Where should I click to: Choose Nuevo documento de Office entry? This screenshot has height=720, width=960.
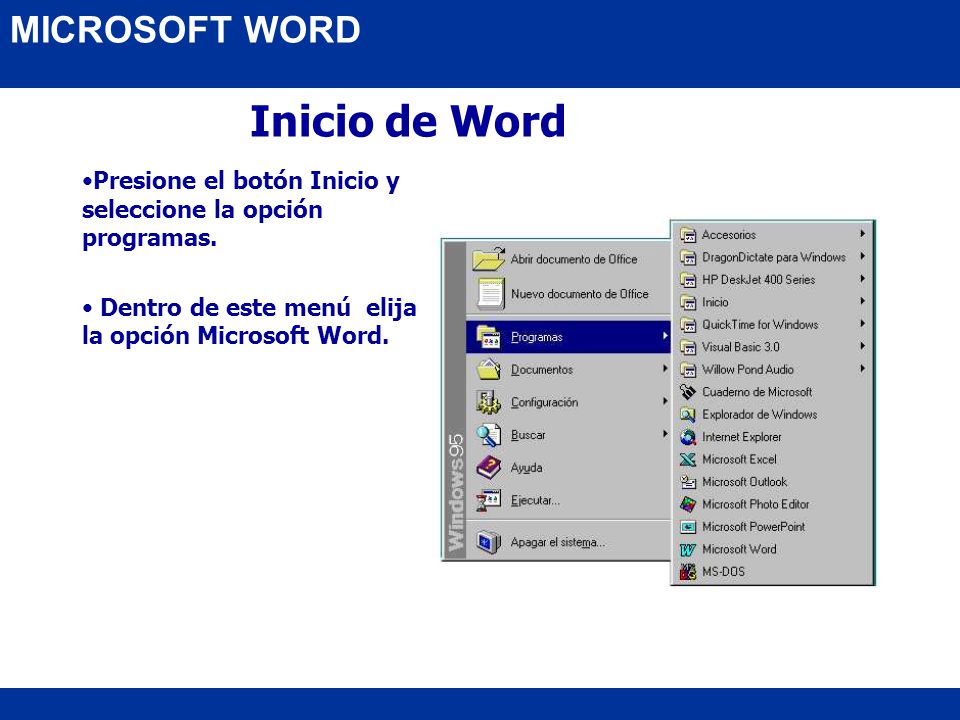[569, 294]
